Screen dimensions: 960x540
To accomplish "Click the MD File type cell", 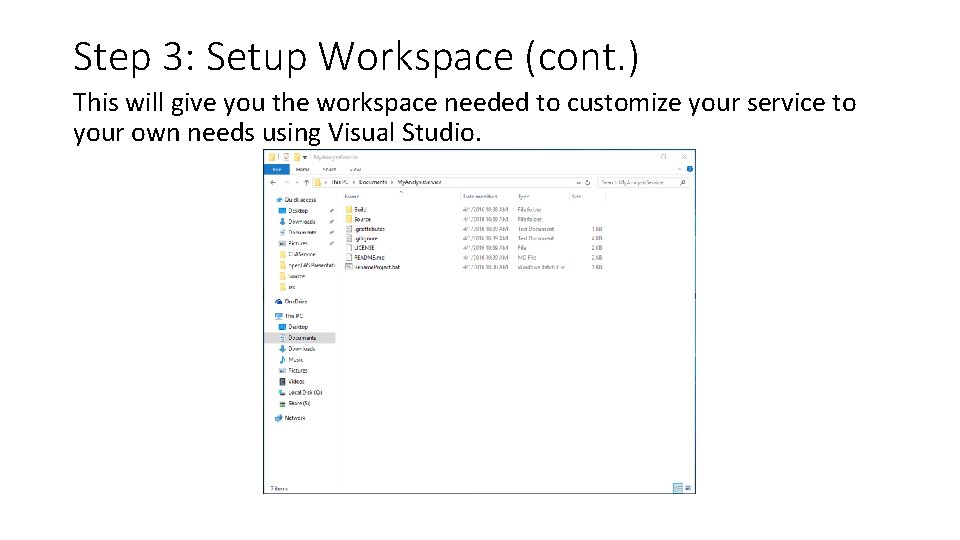I will click(x=527, y=258).
